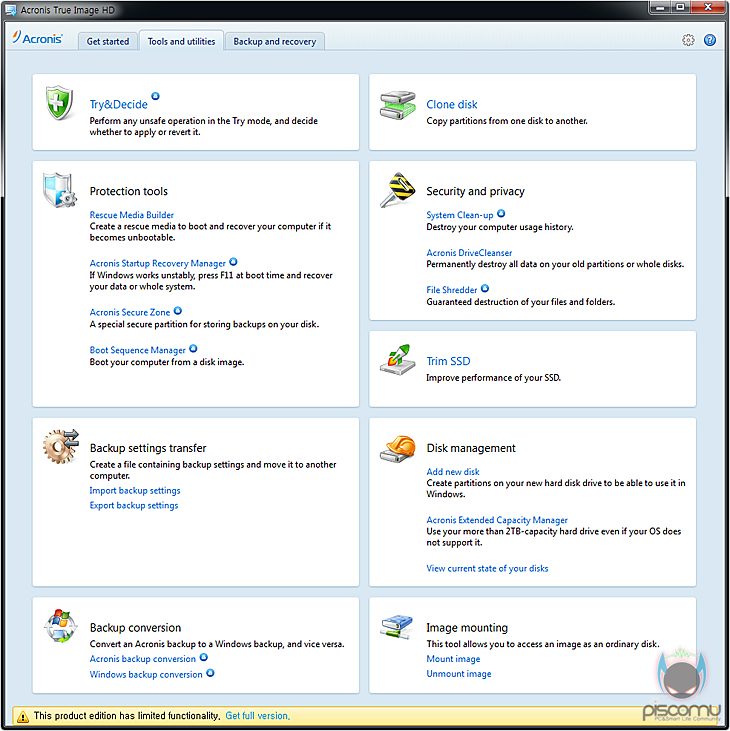Screen dimensions: 730x731
Task: Click the Disk management heading
Action: (471, 448)
